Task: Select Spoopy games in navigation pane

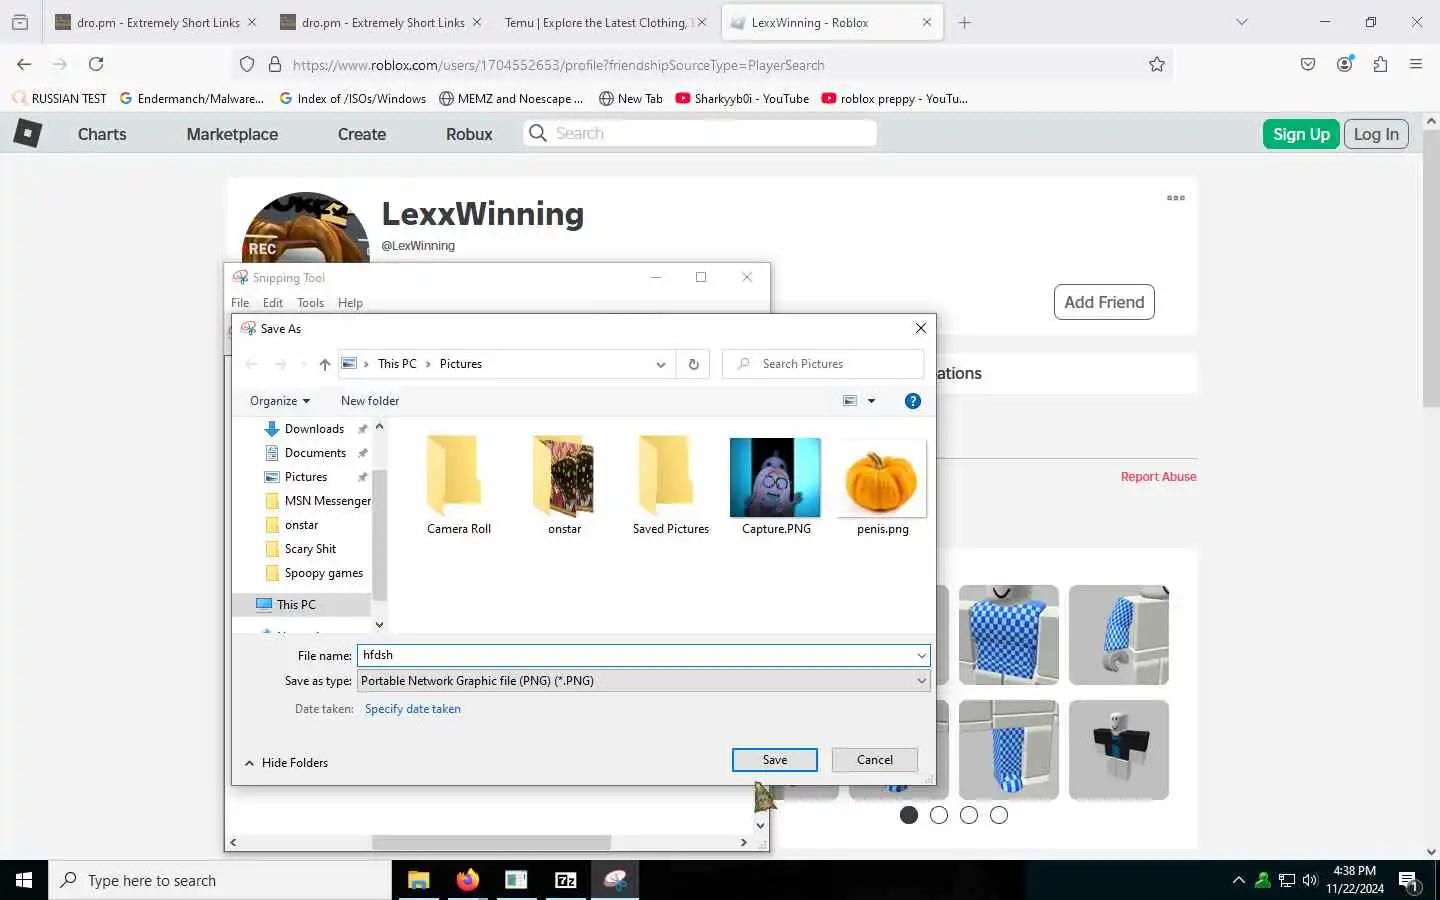Action: point(323,573)
